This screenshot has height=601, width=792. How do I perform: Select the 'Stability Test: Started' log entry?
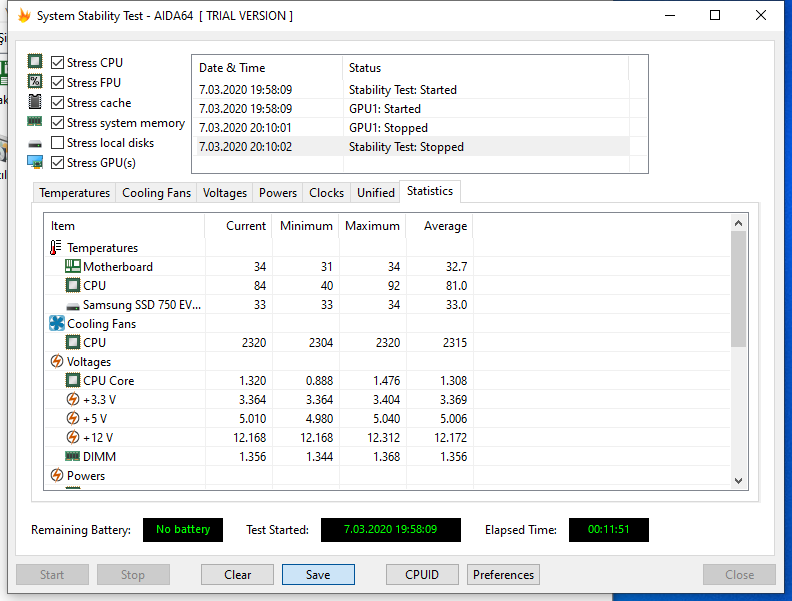412,90
